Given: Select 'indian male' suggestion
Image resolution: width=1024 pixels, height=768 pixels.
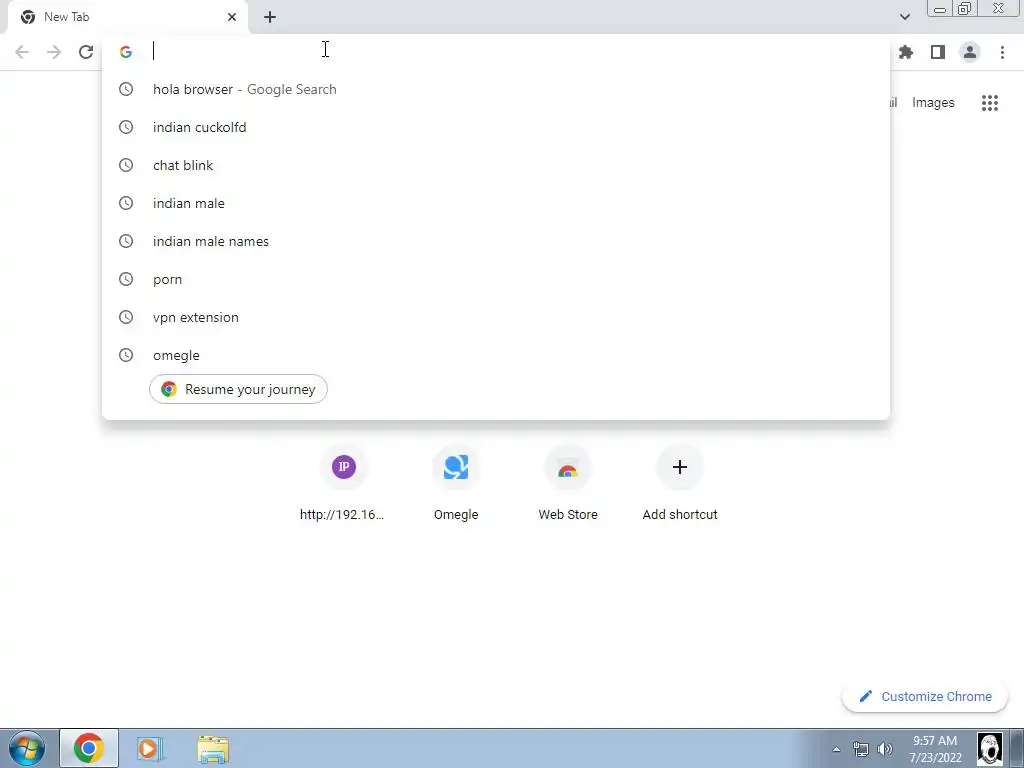Looking at the screenshot, I should (496, 203).
